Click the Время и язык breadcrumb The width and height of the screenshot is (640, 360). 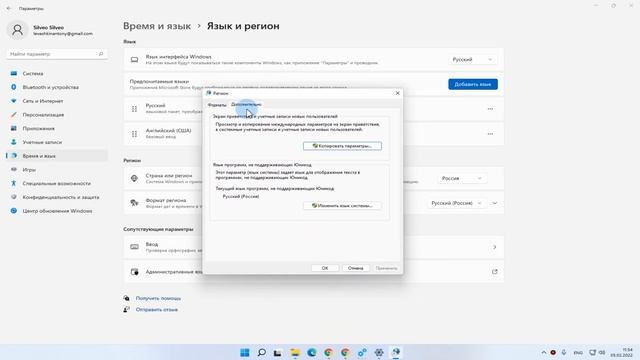click(157, 26)
